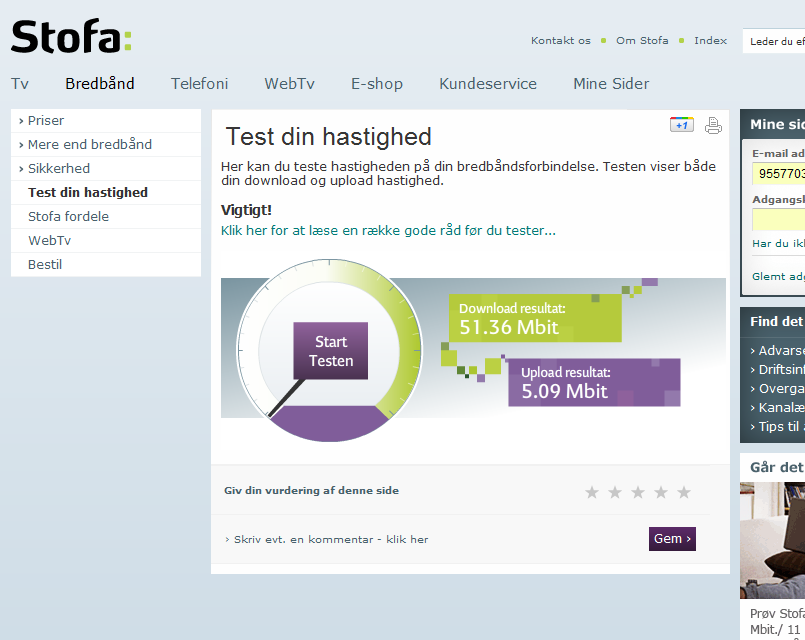Click the E-mail address input field
This screenshot has width=805, height=640.
779,173
